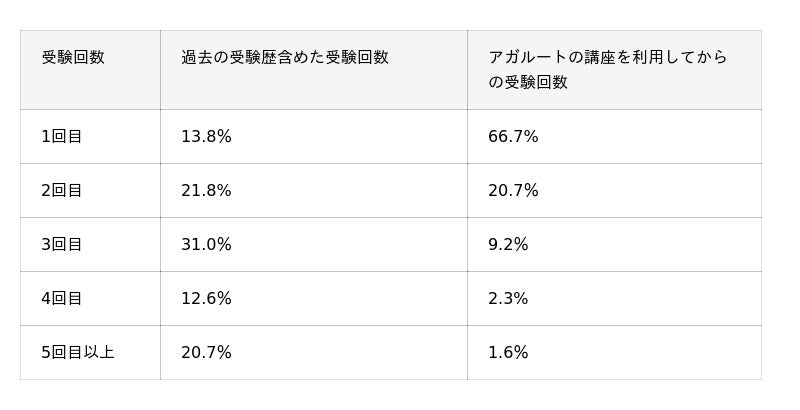This screenshot has height=410, width=800.
Task: Click the 21.8% value
Action: (206, 191)
